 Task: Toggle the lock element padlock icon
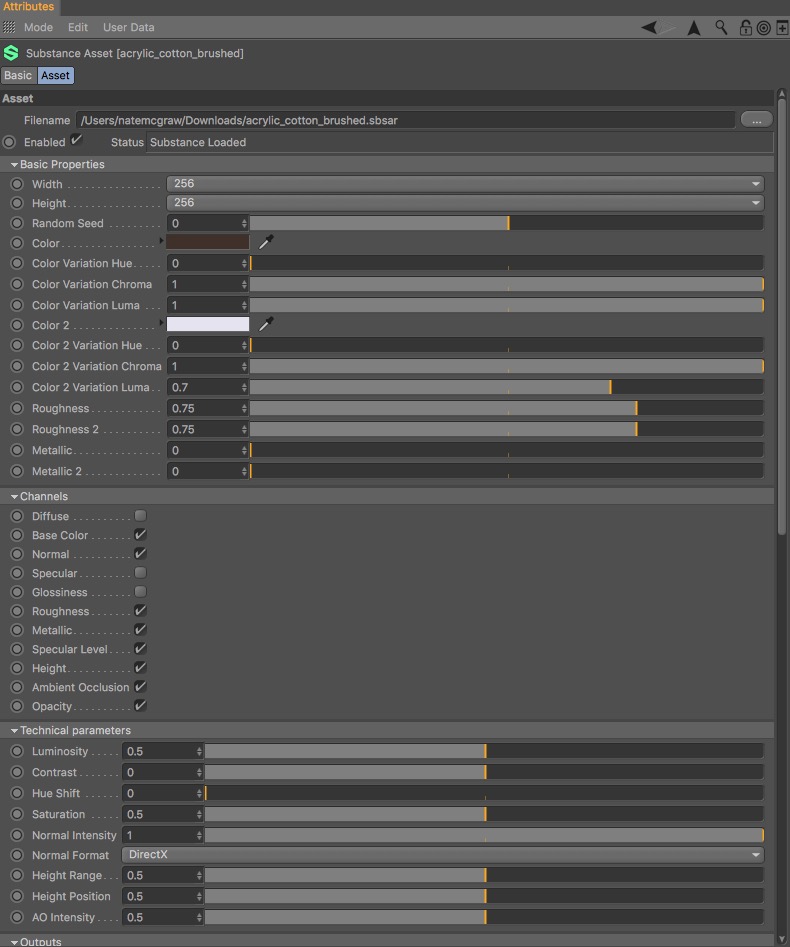[x=746, y=28]
